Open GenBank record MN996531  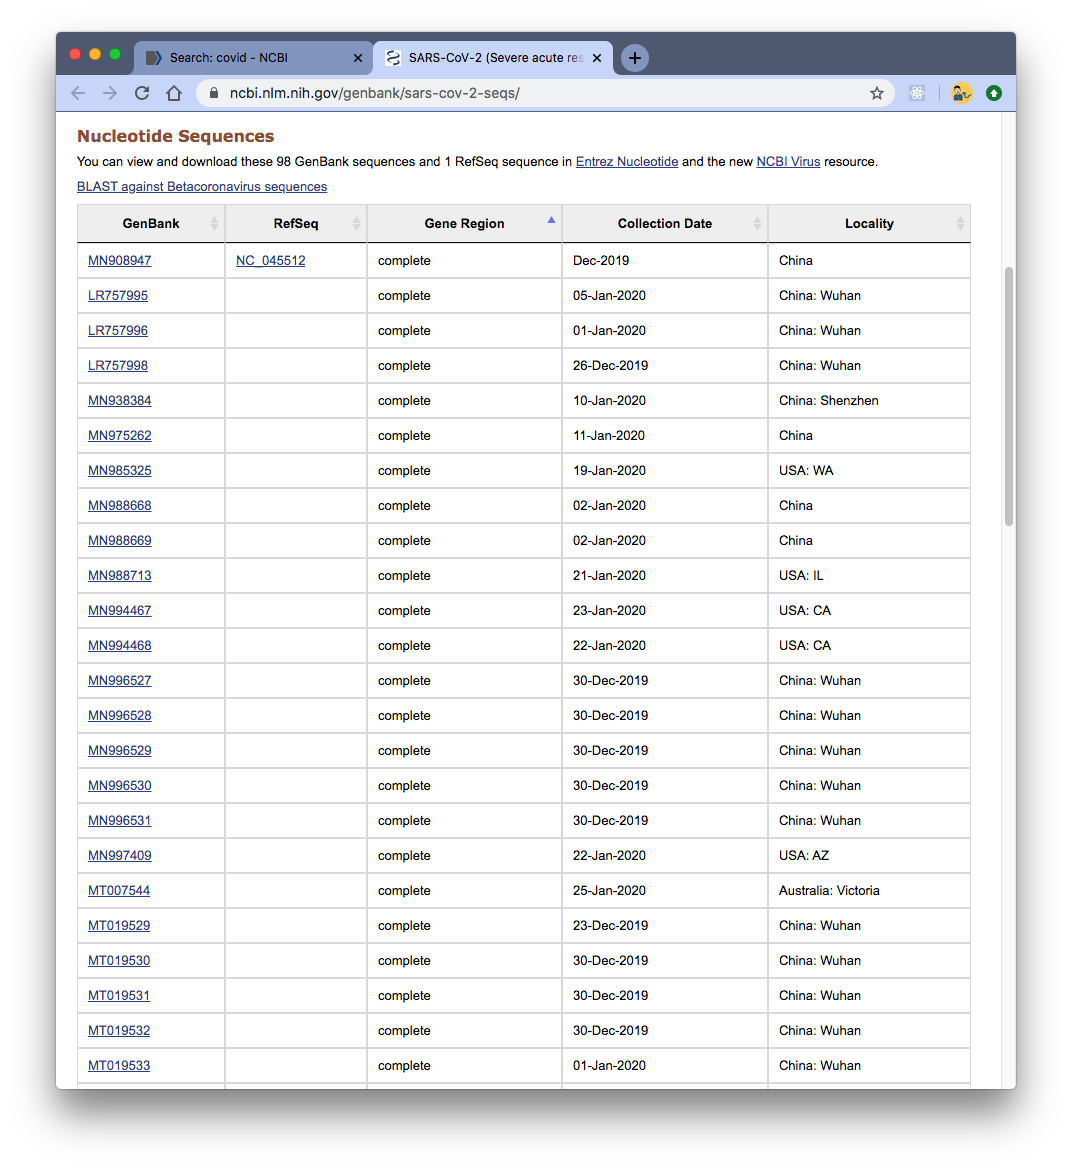tap(119, 822)
